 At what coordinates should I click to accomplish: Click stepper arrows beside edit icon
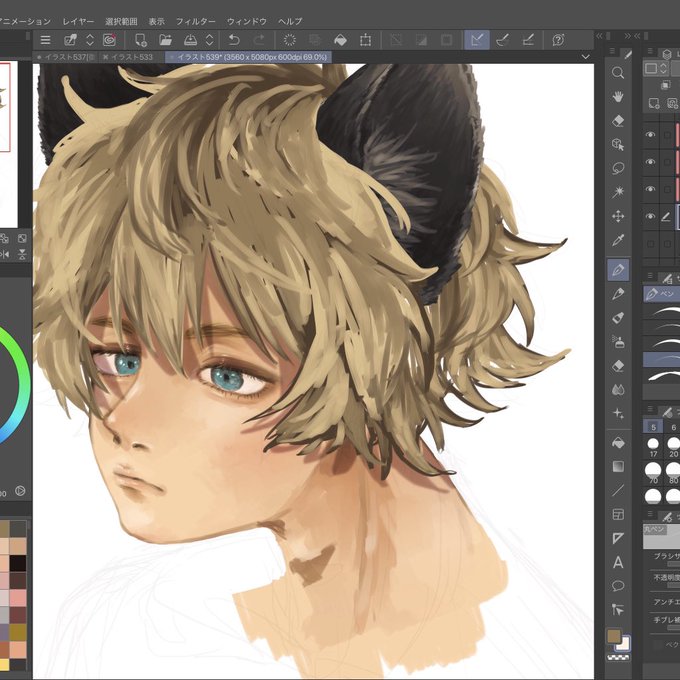point(90,40)
